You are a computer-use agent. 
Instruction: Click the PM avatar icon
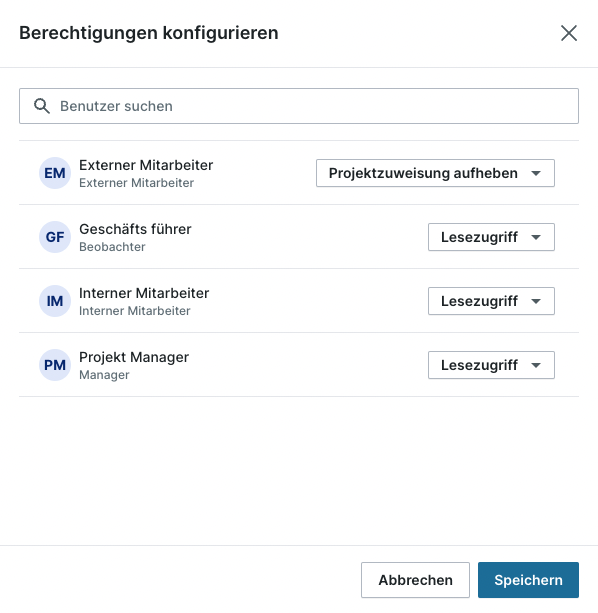point(55,365)
